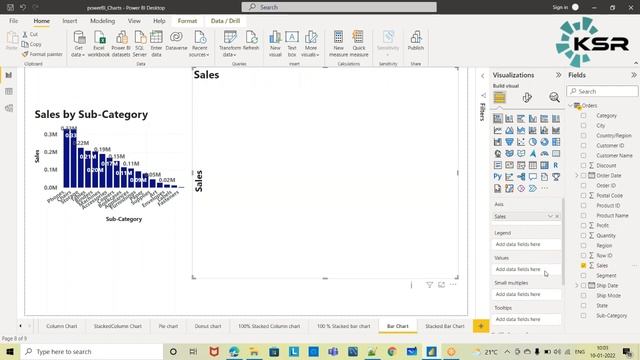Image resolution: width=640 pixels, height=360 pixels.
Task: Switch to Stacked Bar Chart page tab
Action: pos(444,326)
